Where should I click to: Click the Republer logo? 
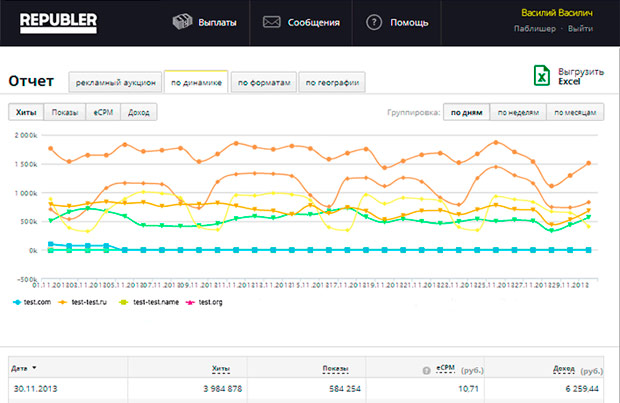(x=53, y=20)
